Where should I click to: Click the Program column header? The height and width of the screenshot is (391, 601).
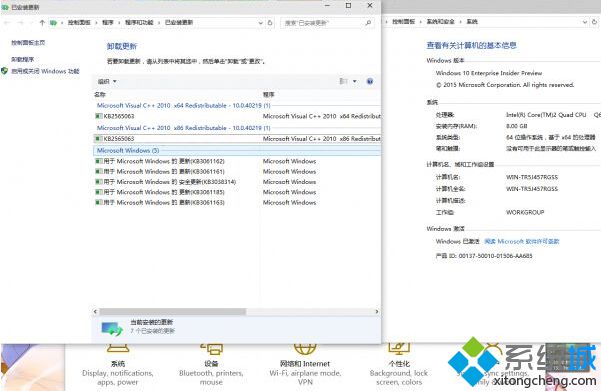(268, 94)
